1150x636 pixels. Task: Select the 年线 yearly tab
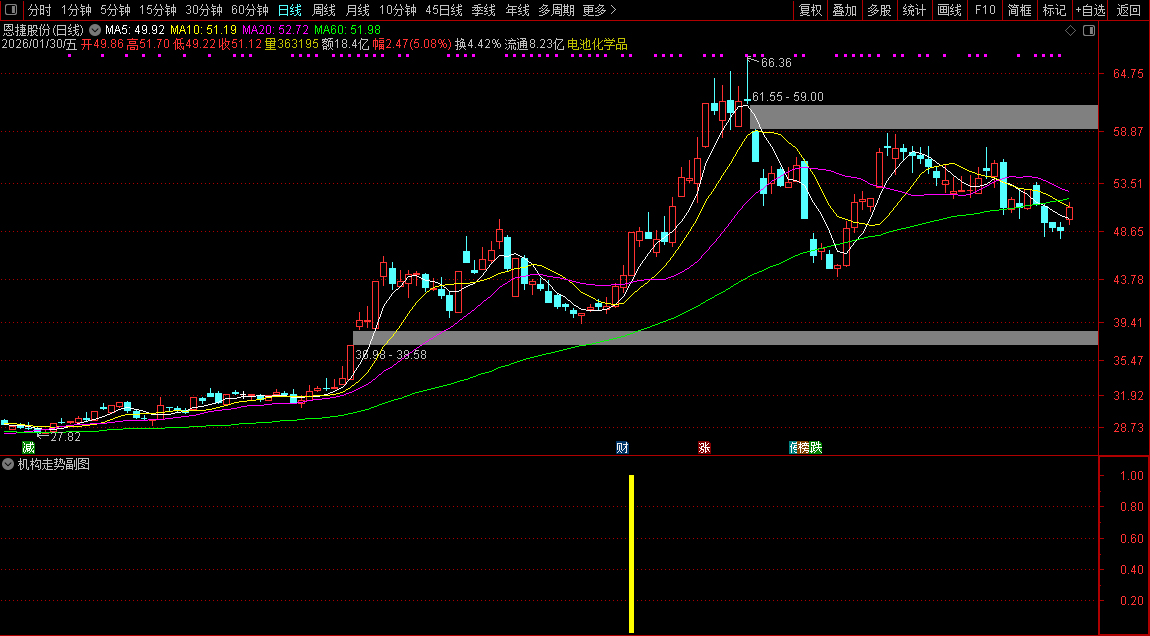coord(517,10)
